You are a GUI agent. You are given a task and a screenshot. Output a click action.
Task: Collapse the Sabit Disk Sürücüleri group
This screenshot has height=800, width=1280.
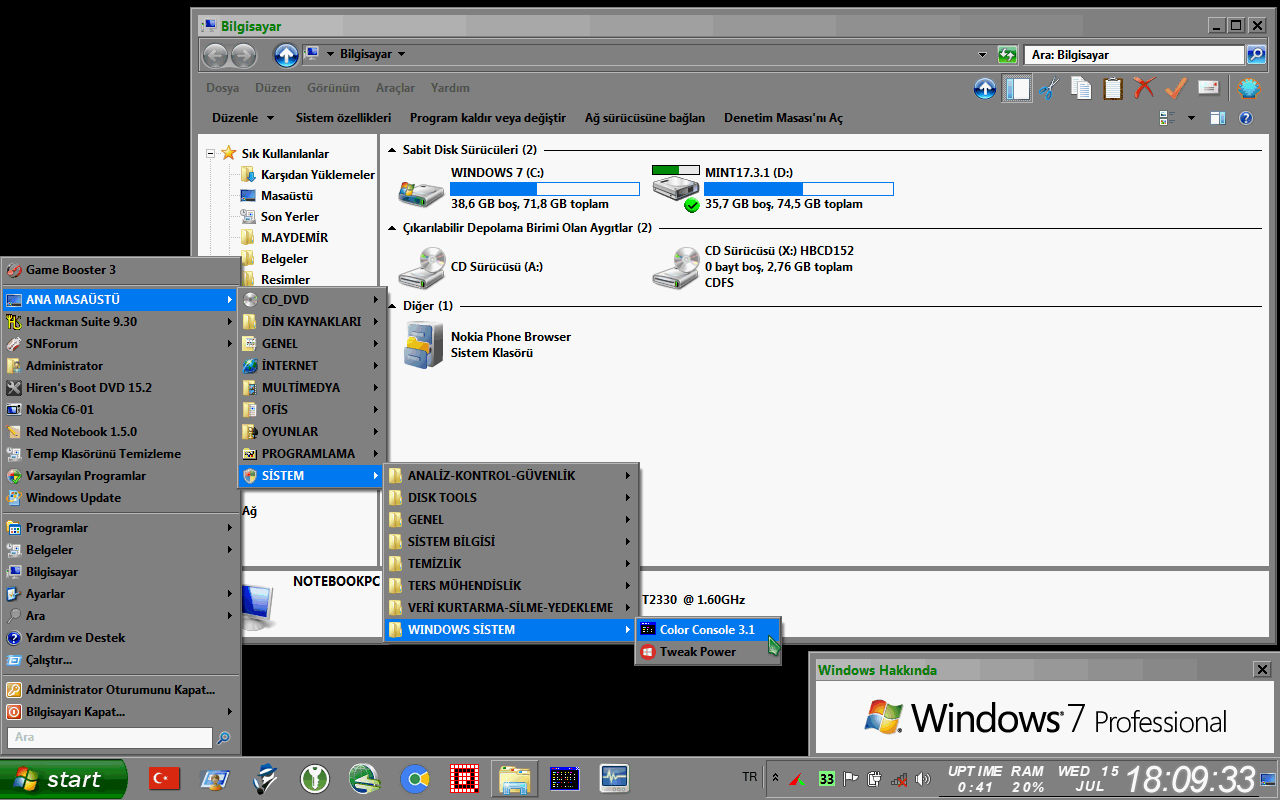coord(393,150)
